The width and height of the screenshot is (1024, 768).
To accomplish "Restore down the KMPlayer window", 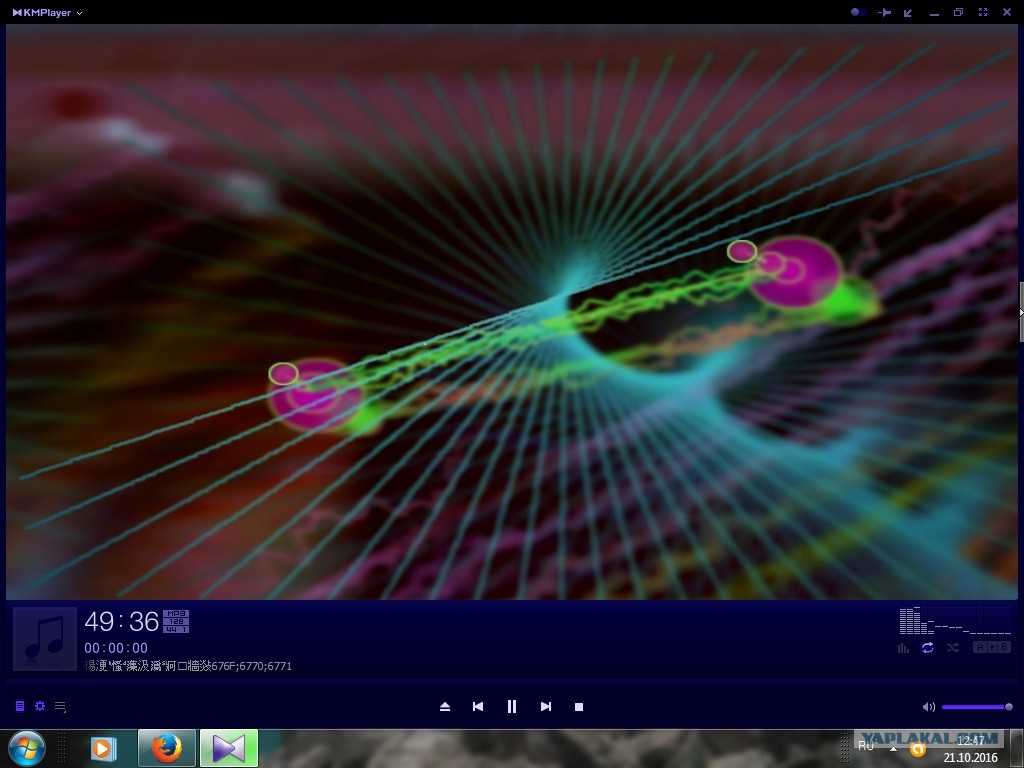I will click(x=958, y=12).
